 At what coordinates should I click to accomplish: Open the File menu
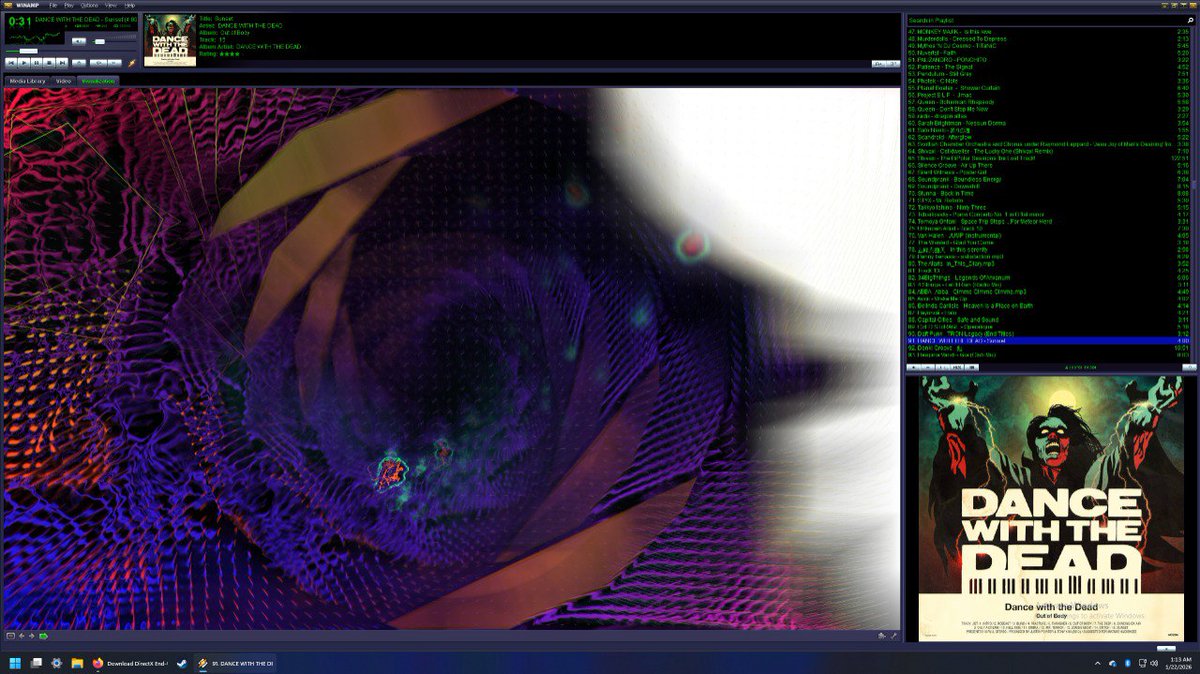coord(53,5)
